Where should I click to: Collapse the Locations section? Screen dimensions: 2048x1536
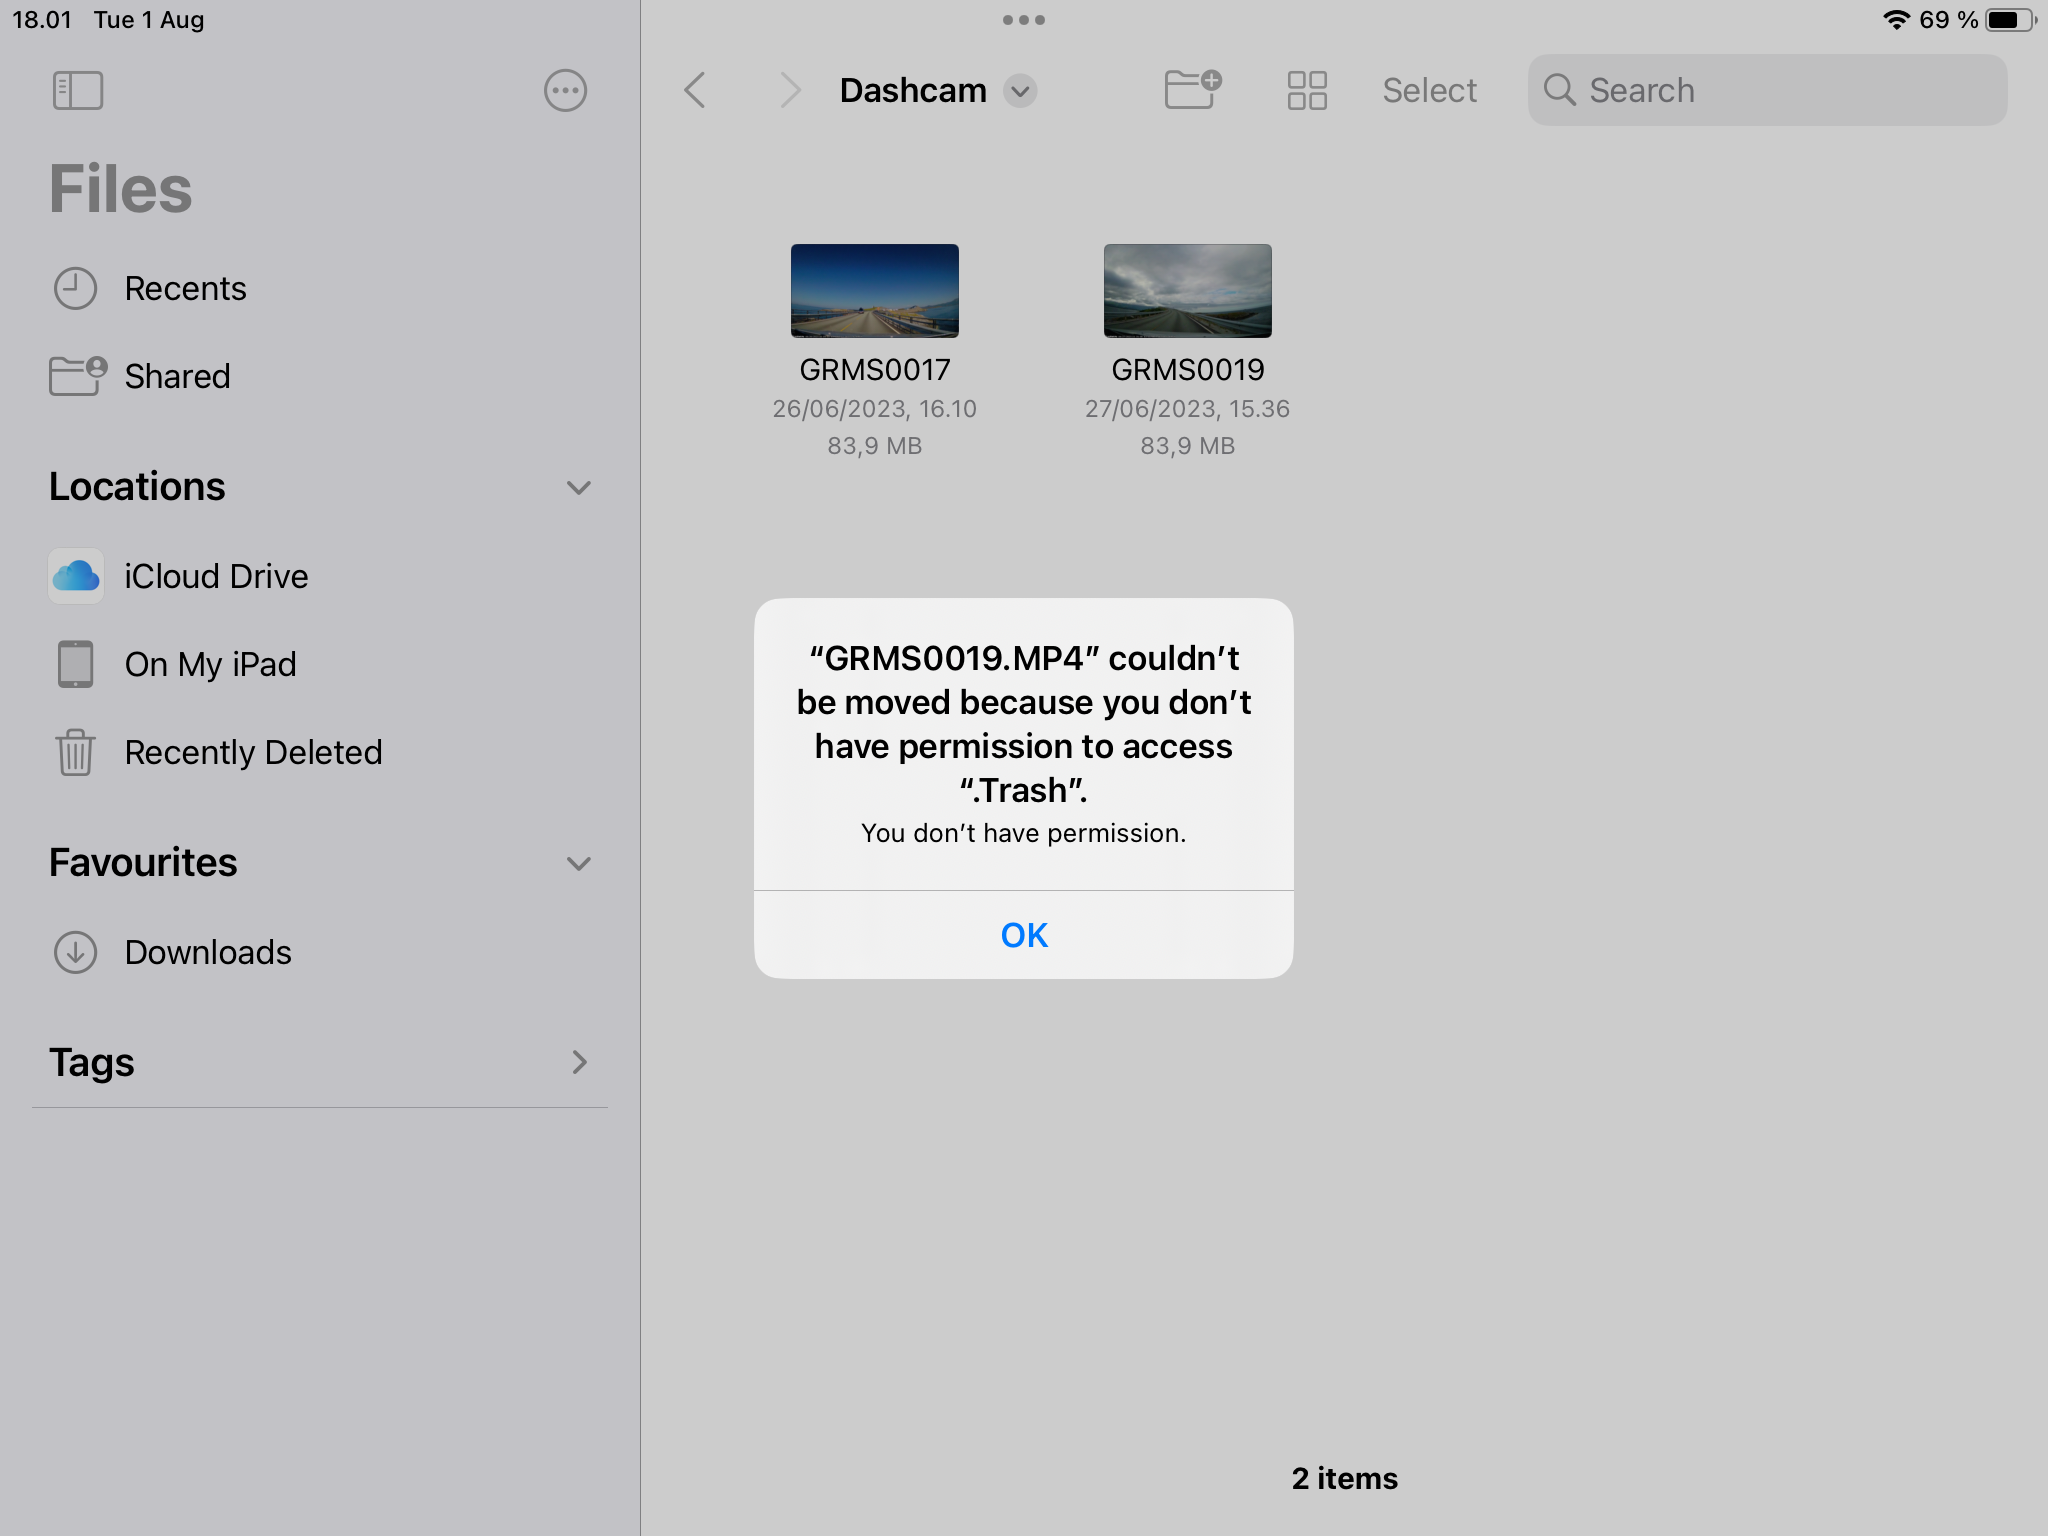tap(578, 487)
